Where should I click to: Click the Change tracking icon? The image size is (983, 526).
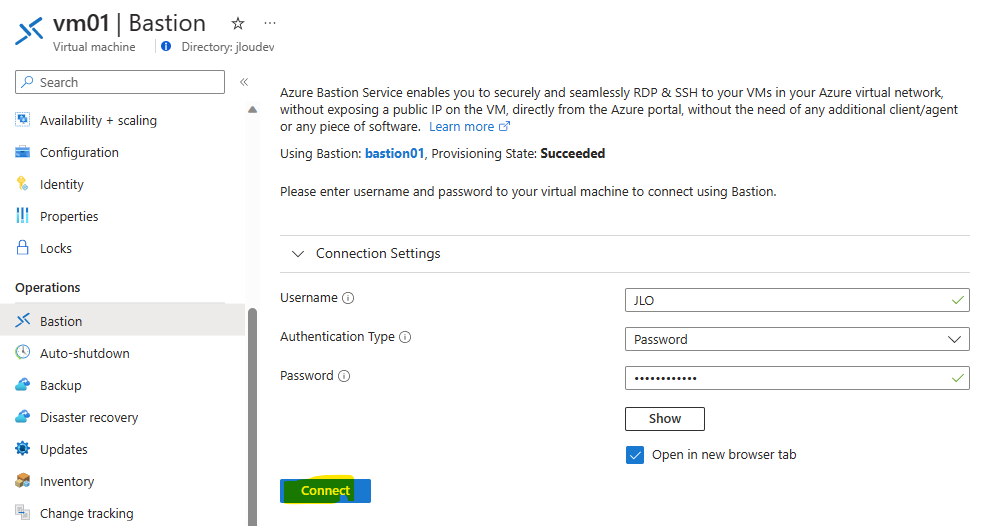pos(23,512)
